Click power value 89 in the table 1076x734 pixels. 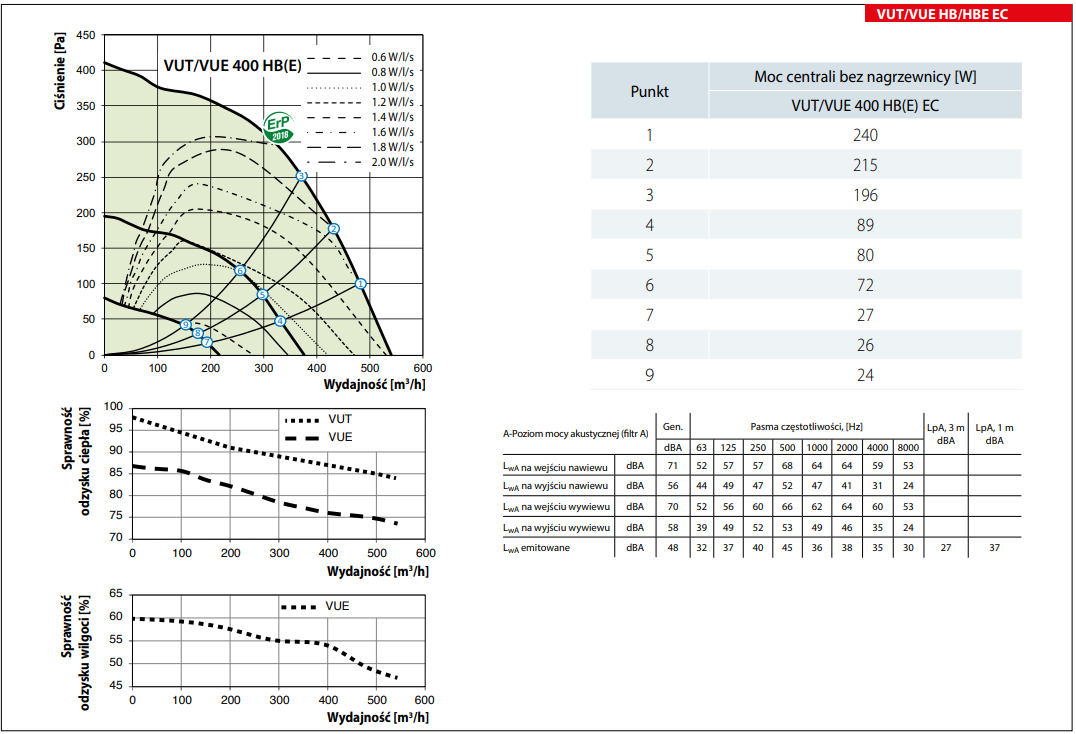pyautogui.click(x=865, y=225)
